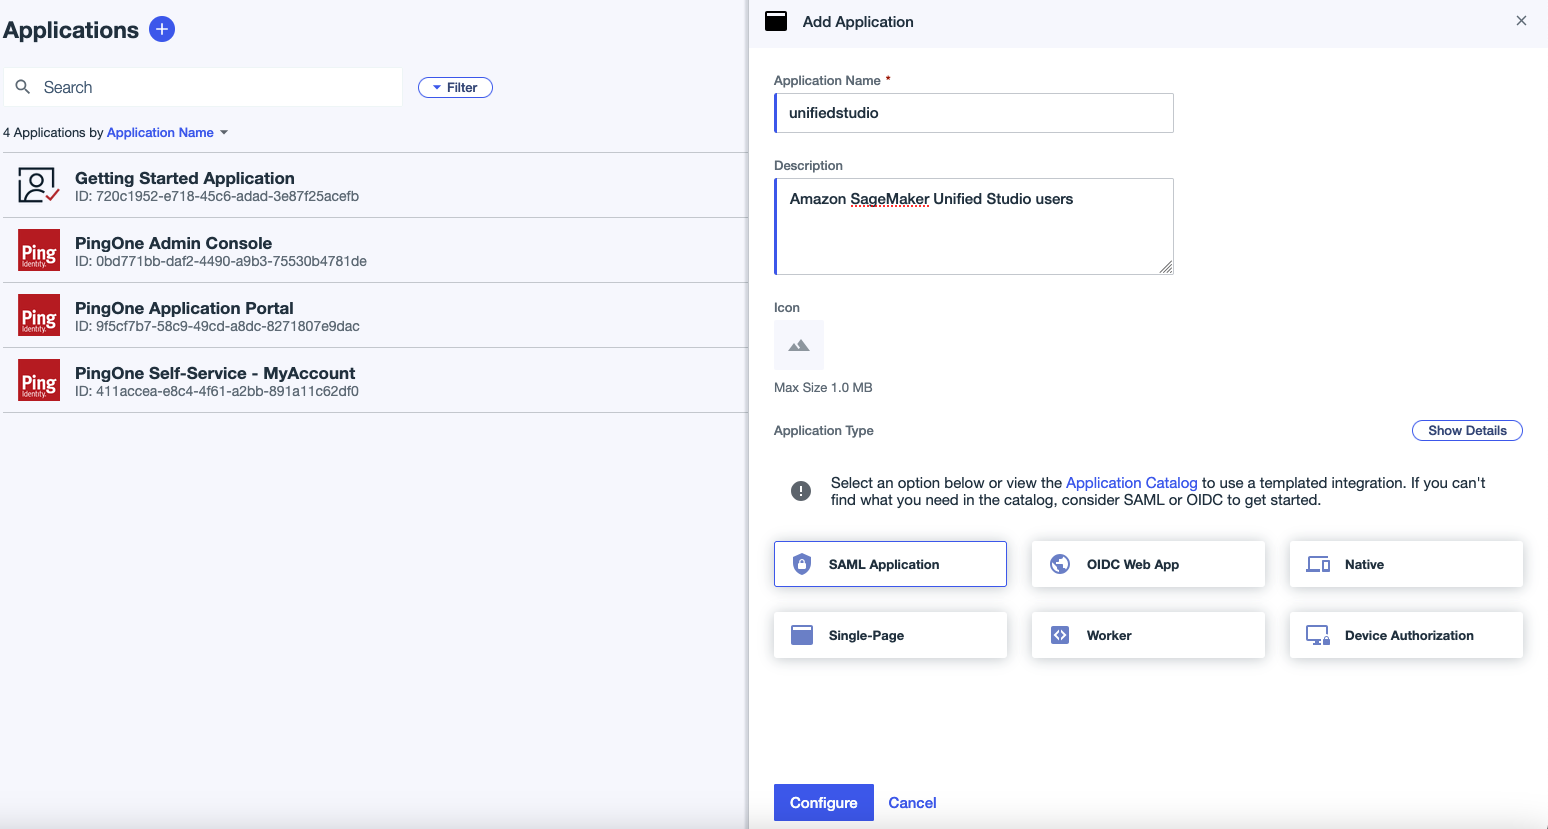Select the Device Authorization type icon
The height and width of the screenshot is (829, 1548).
tap(1317, 635)
